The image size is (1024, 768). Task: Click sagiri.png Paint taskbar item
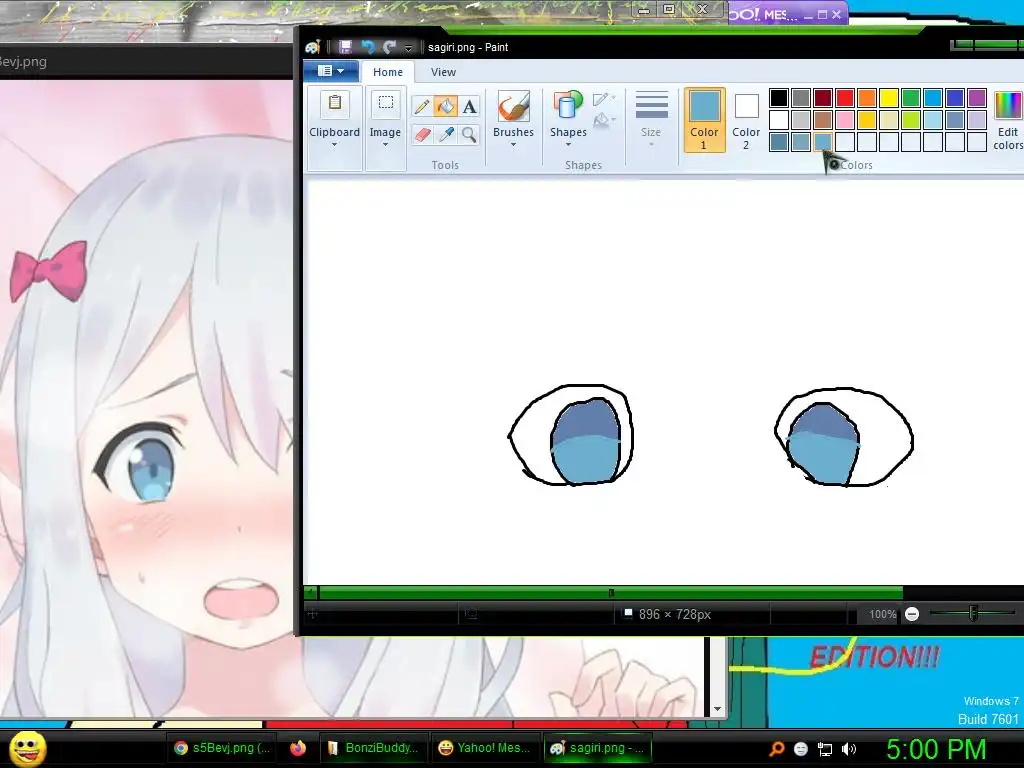(597, 748)
